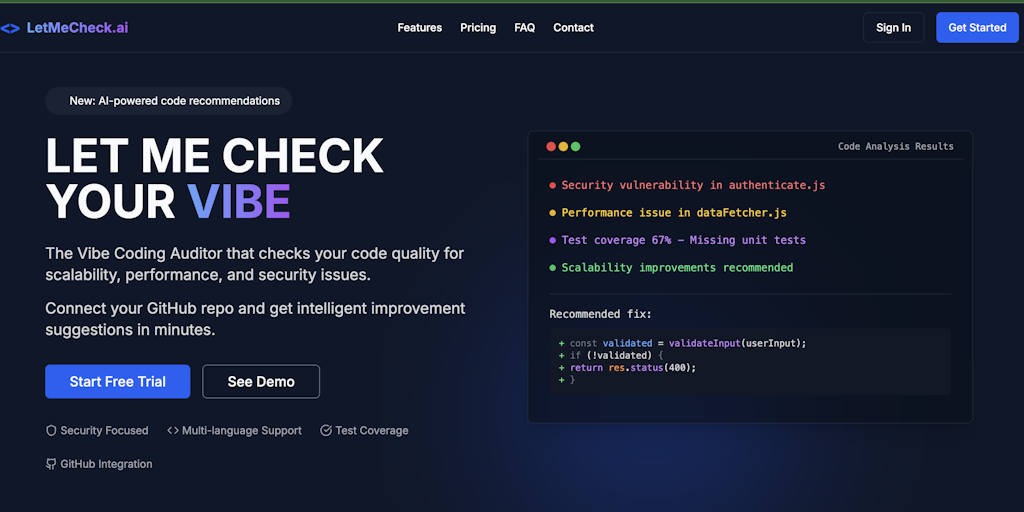The height and width of the screenshot is (512, 1024).
Task: Click the LetMeCheck.ai brand name
Action: pos(77,27)
